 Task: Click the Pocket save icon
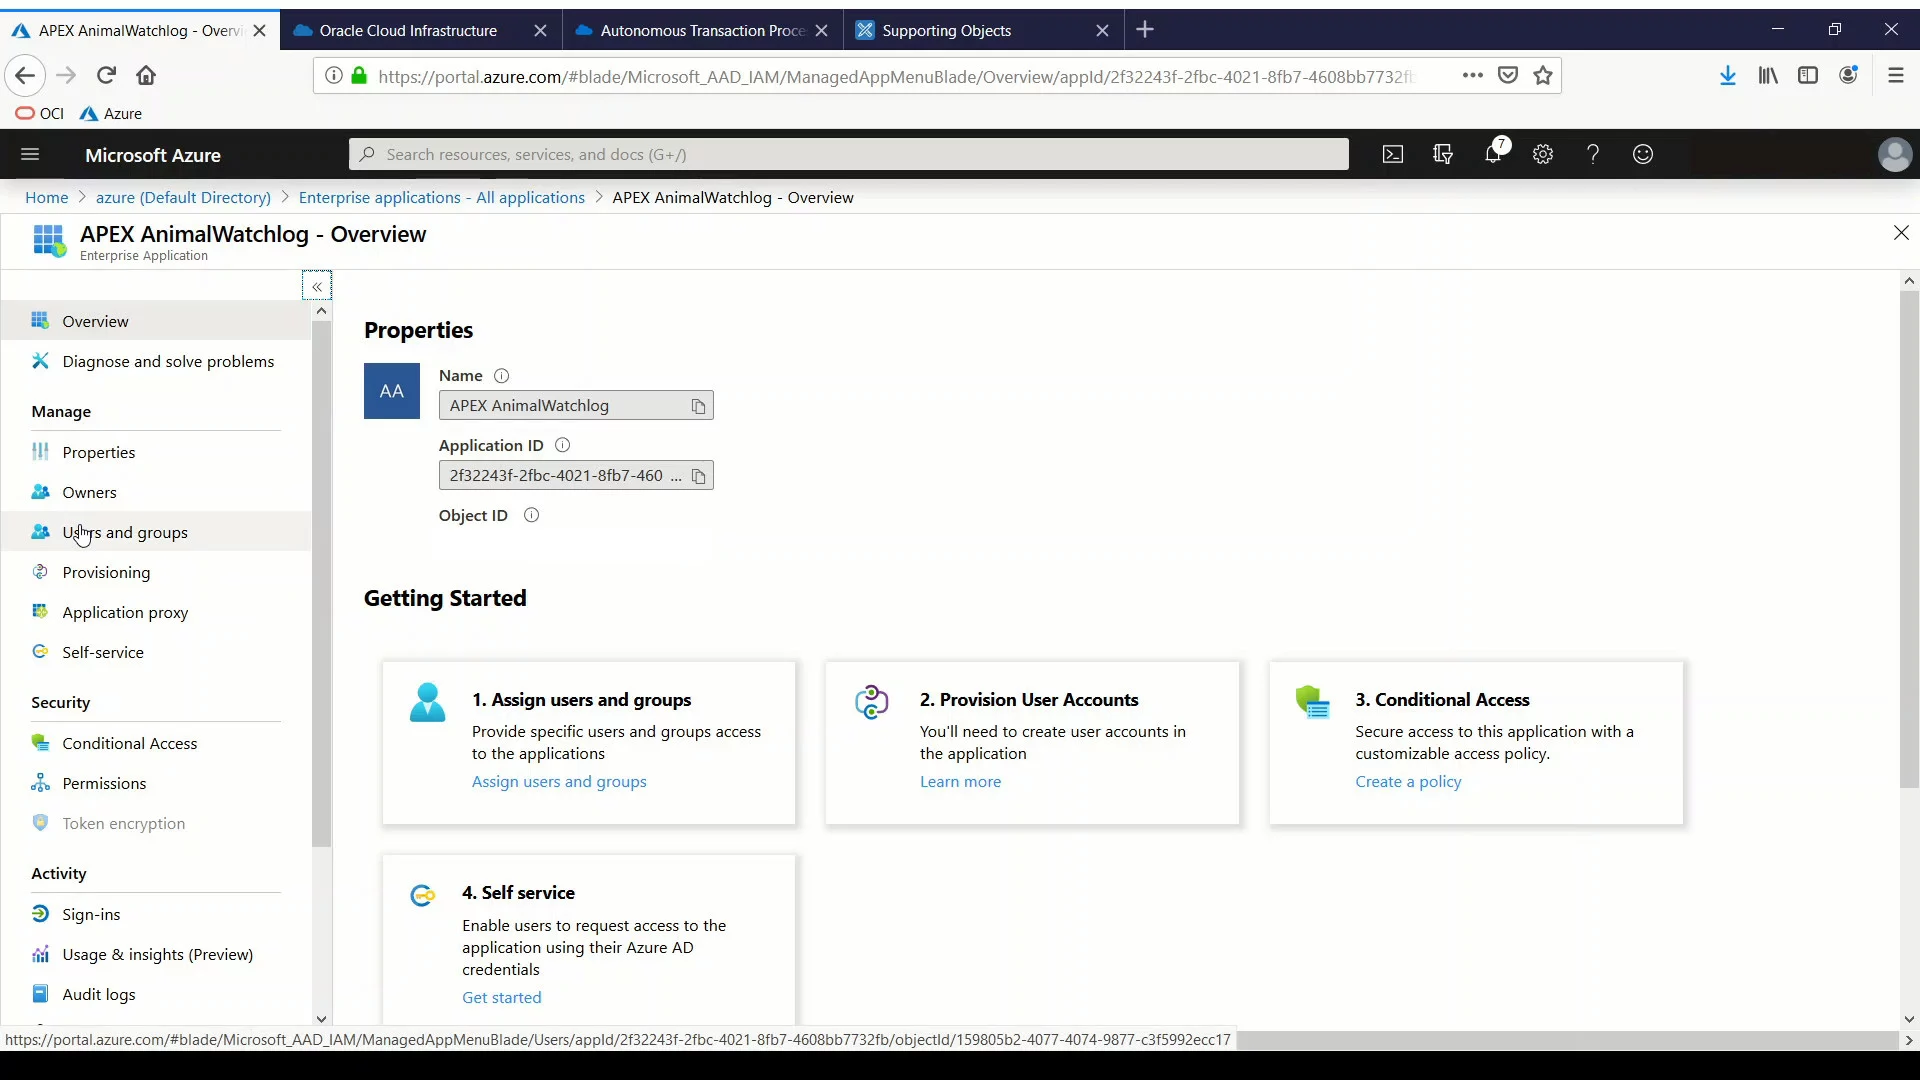pyautogui.click(x=1508, y=75)
